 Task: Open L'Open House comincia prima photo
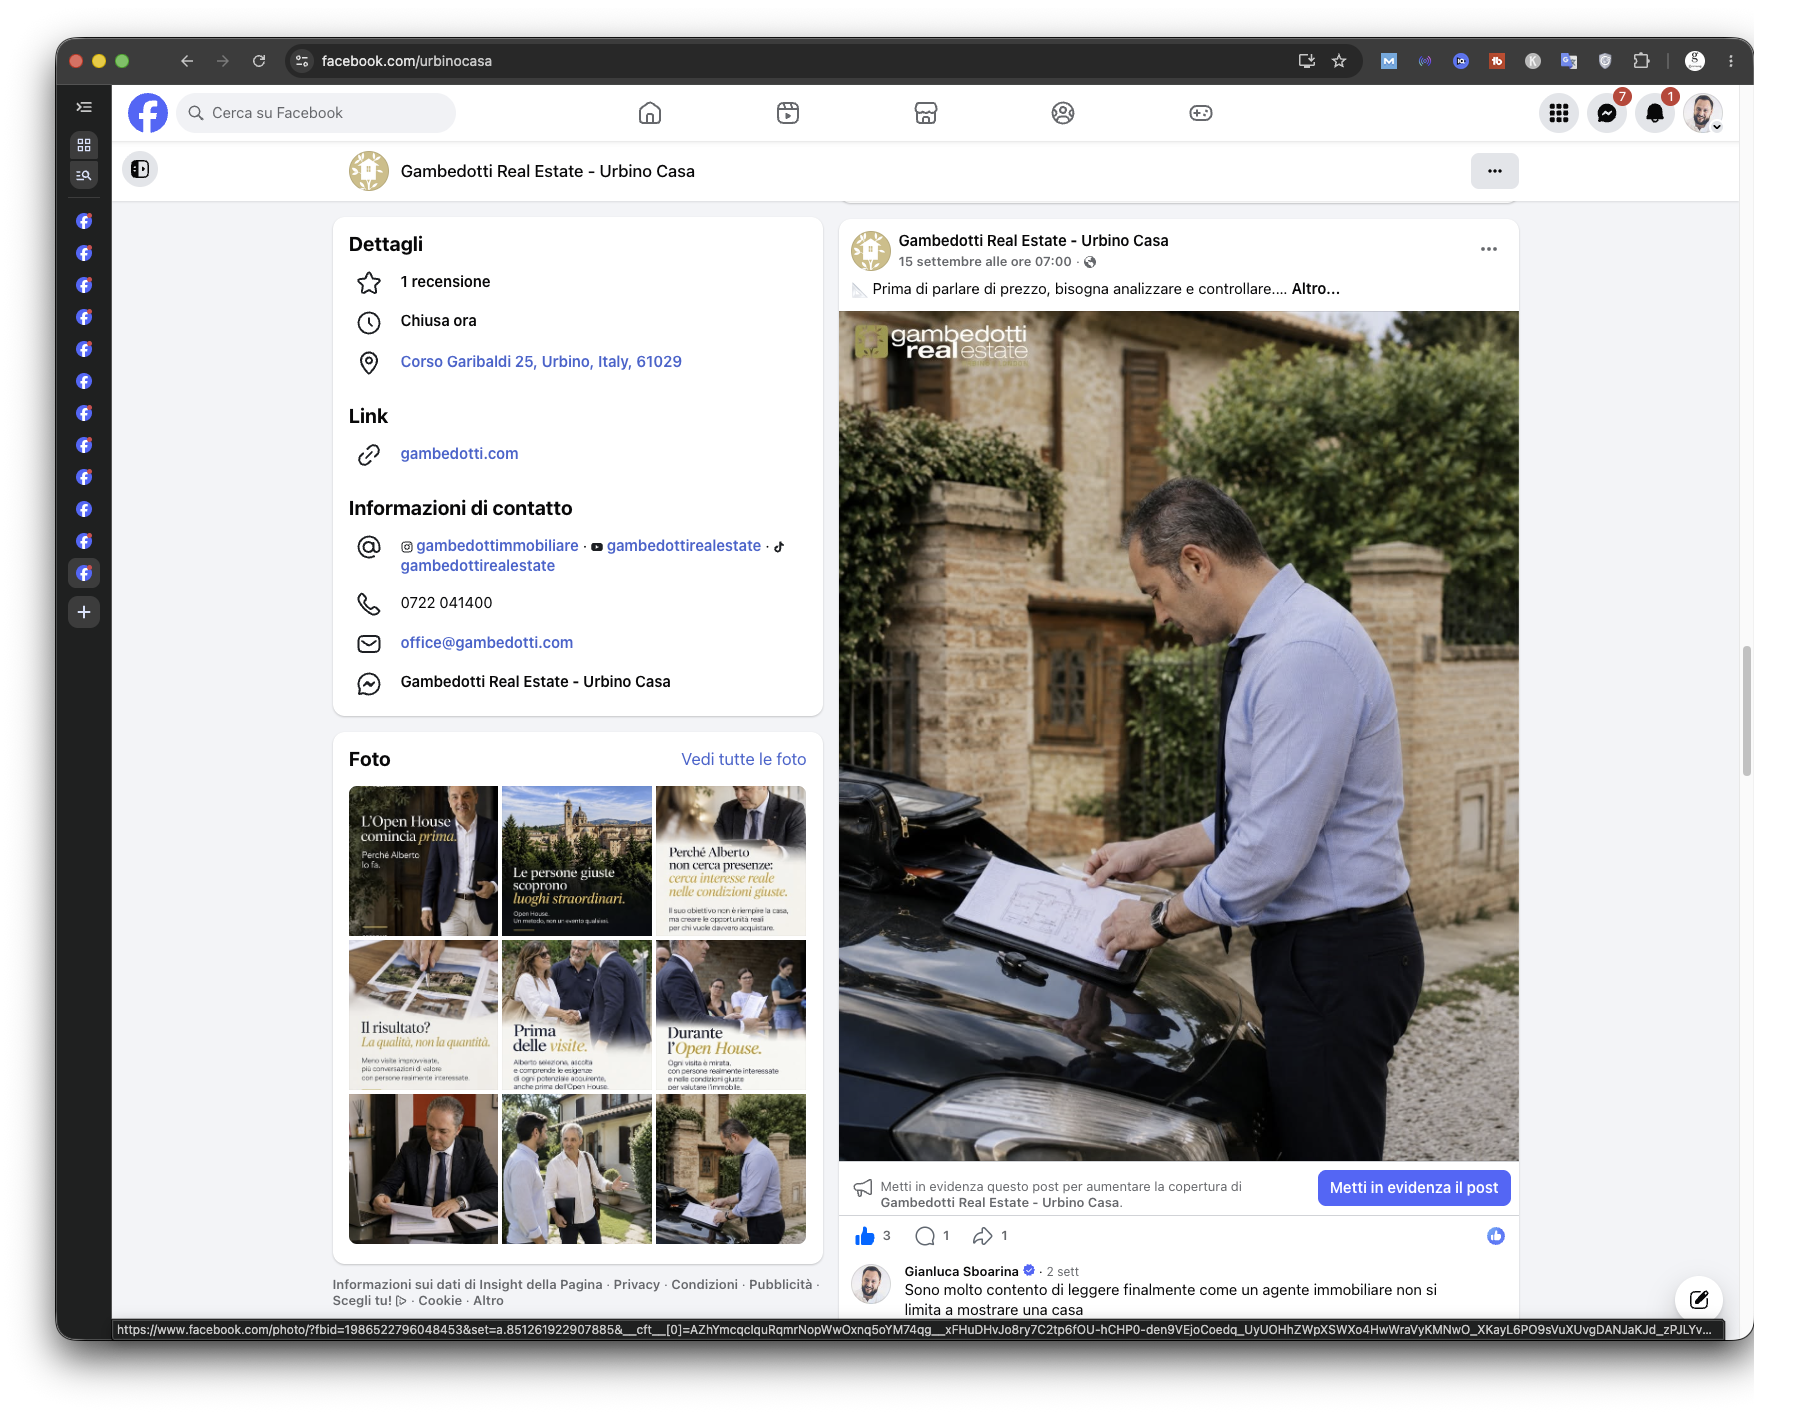click(x=423, y=861)
